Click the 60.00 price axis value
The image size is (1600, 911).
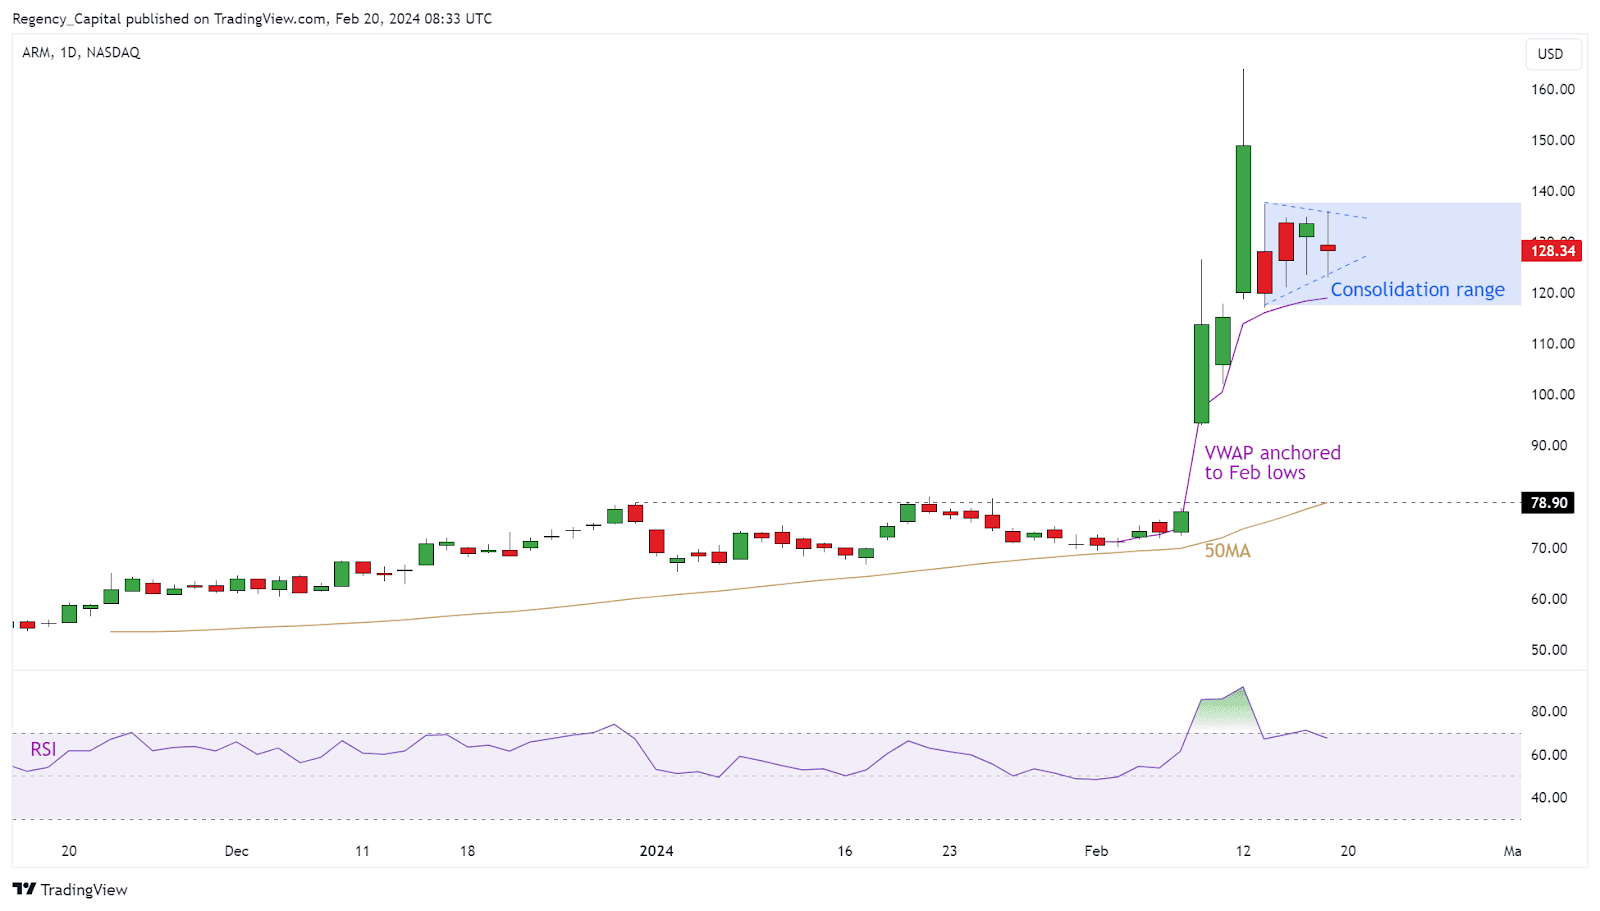click(x=1549, y=599)
